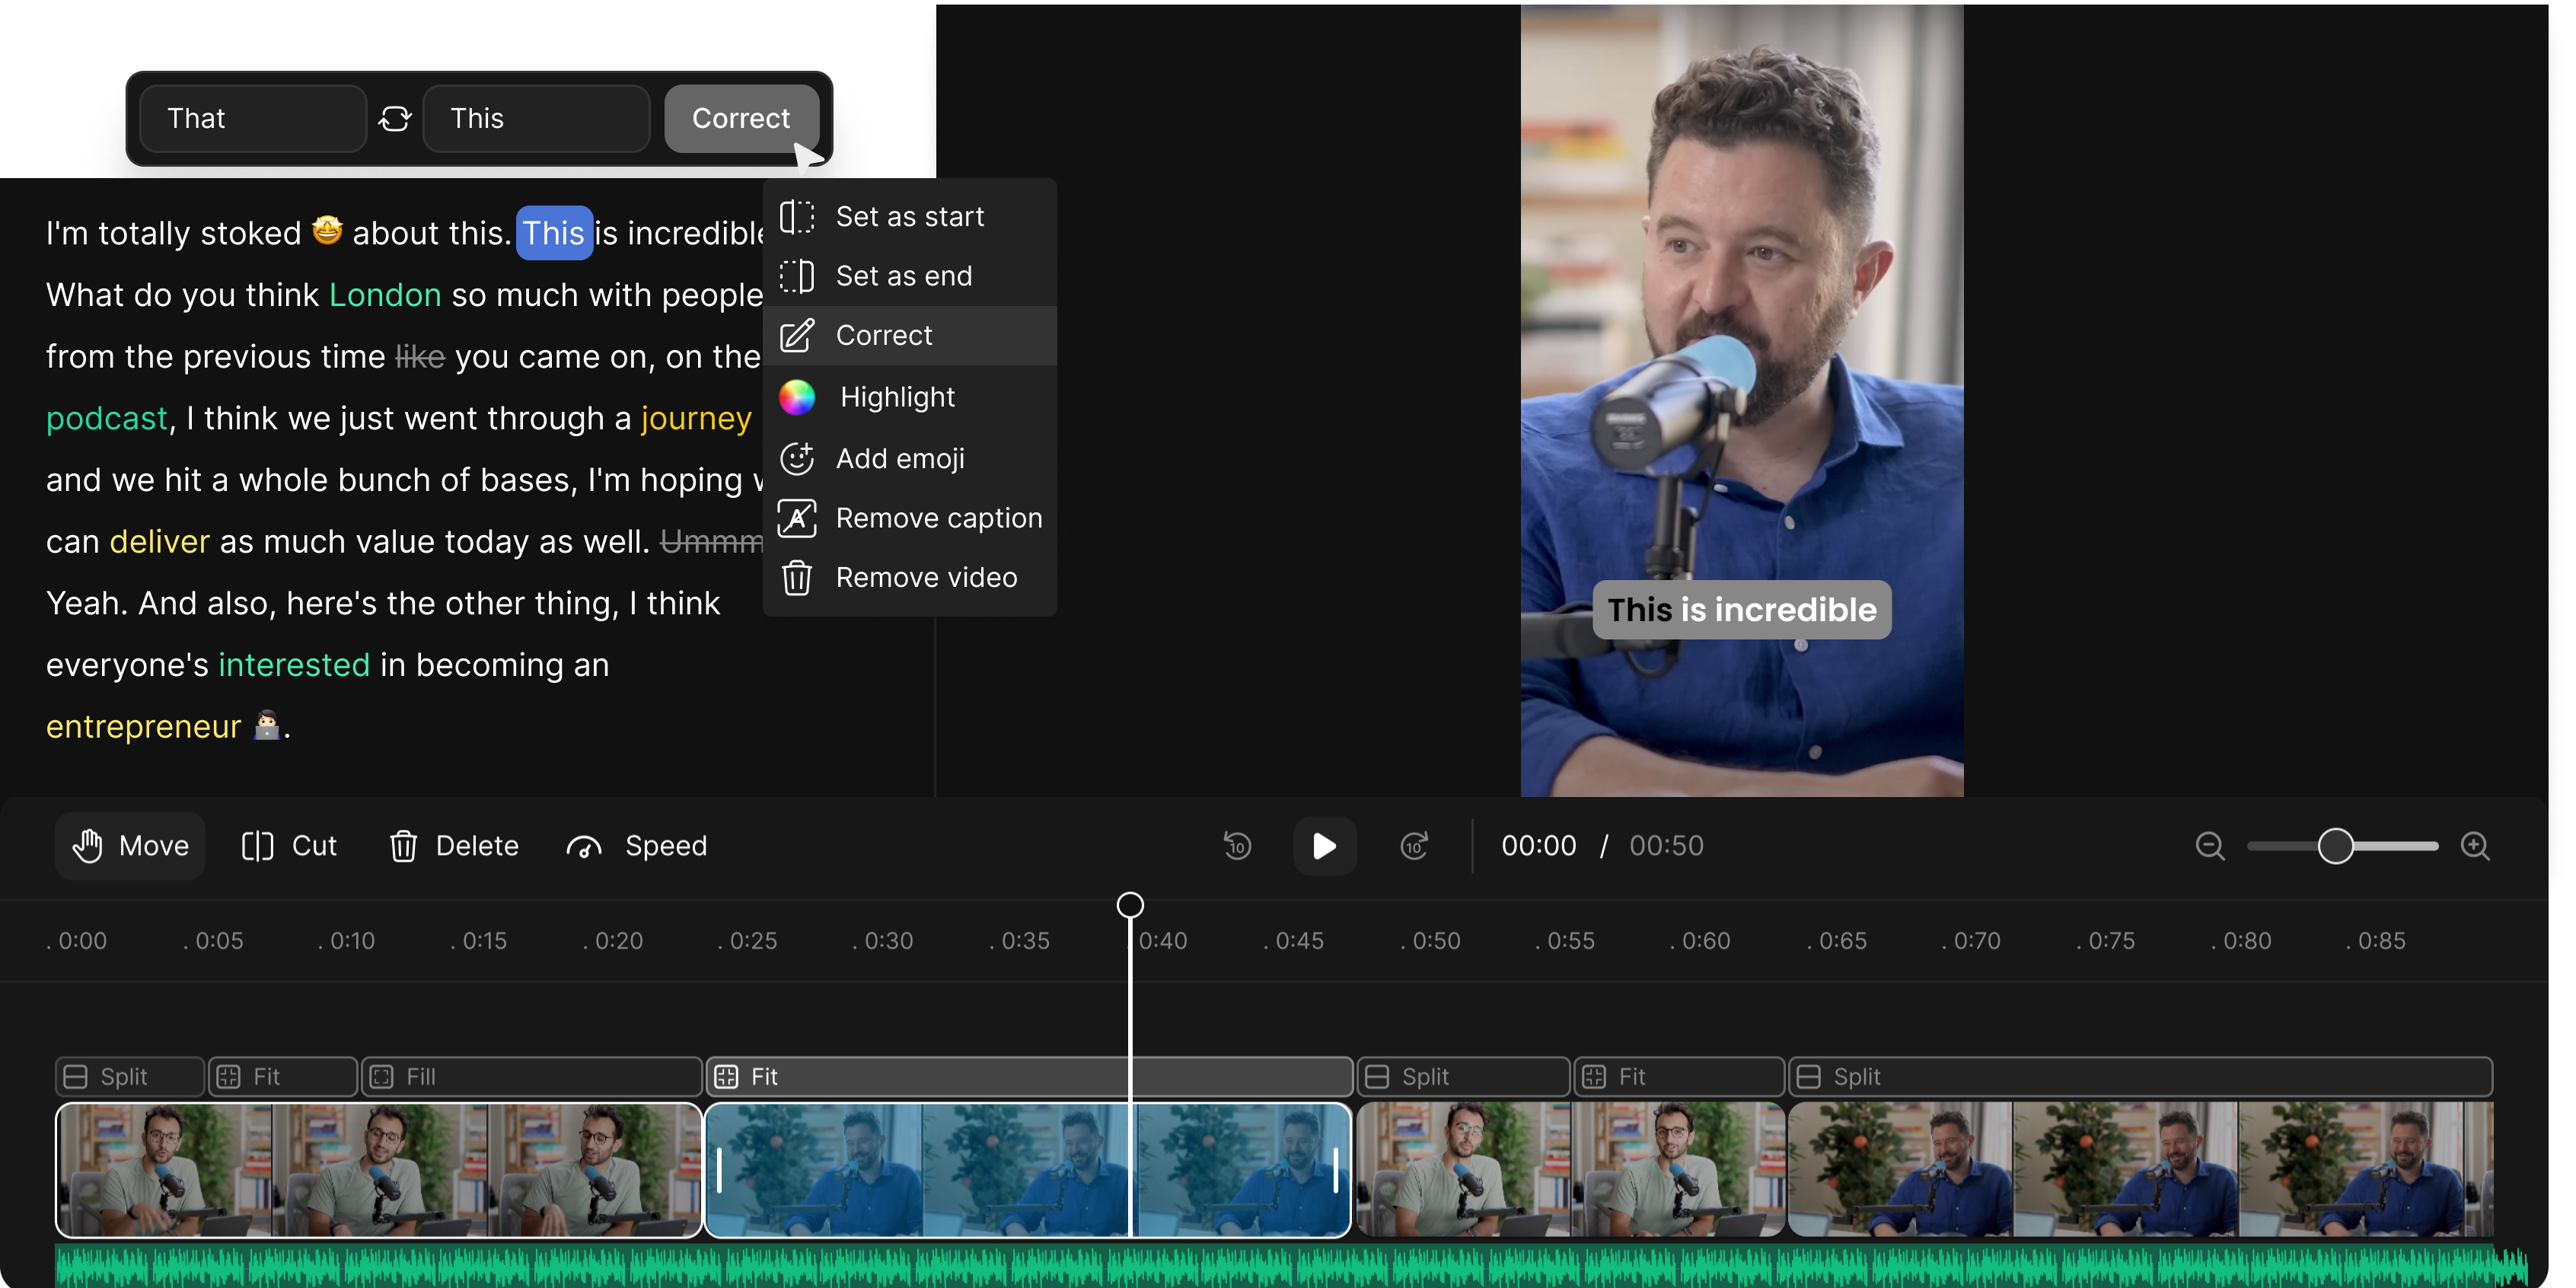The width and height of the screenshot is (2576, 1288).
Task: Zoom in on the timeline with the magnifier icon
Action: [x=2477, y=845]
